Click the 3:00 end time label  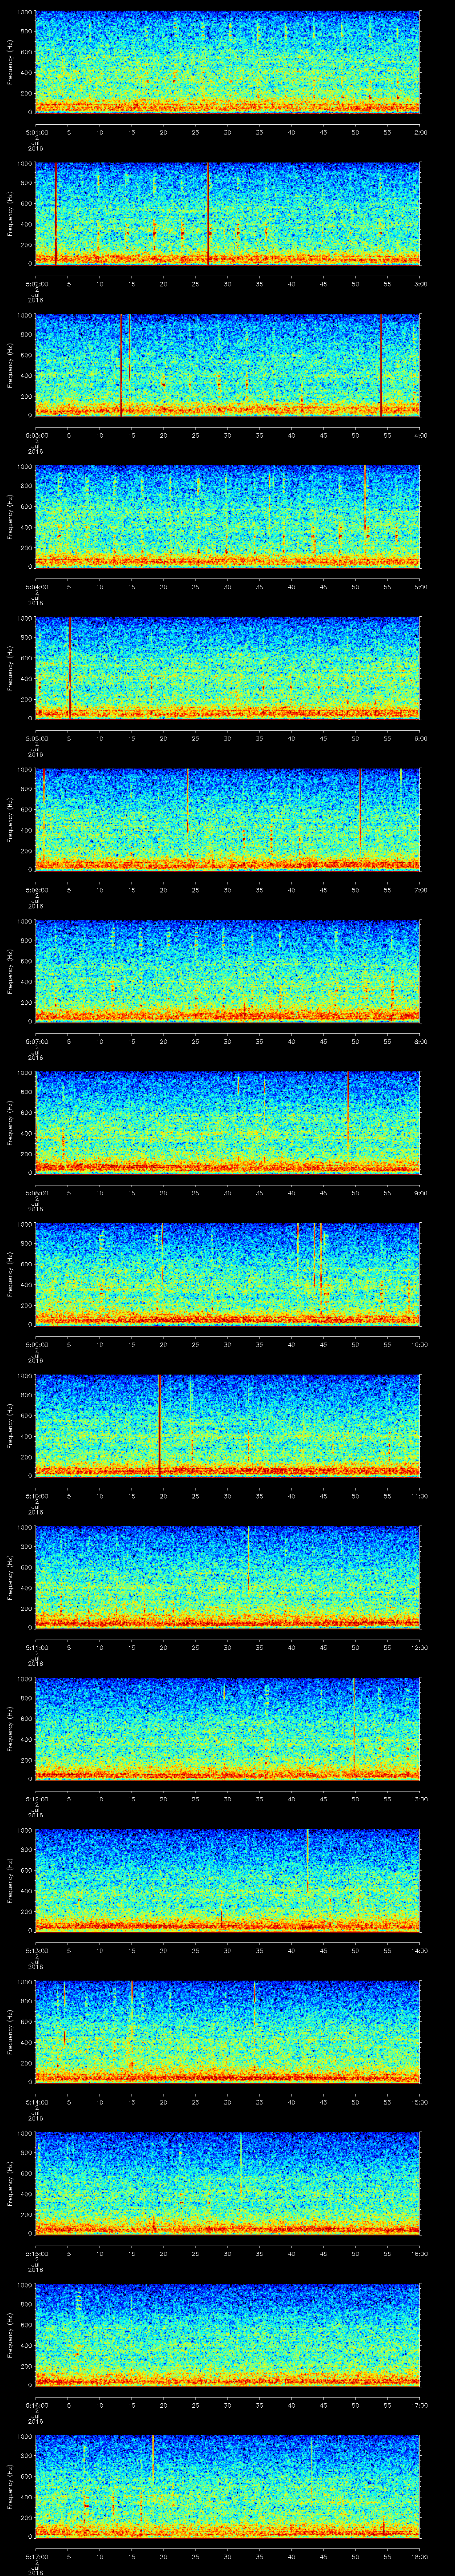(420, 284)
